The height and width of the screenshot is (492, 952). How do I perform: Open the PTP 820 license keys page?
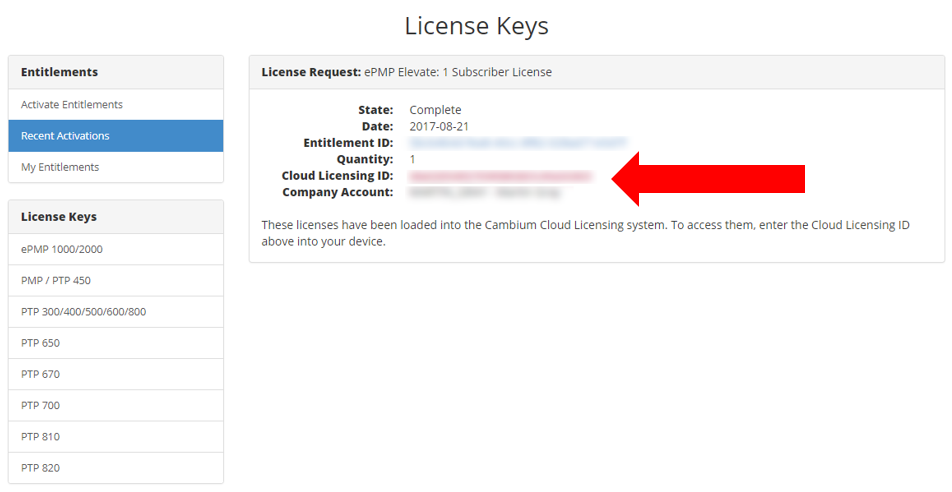click(x=41, y=468)
